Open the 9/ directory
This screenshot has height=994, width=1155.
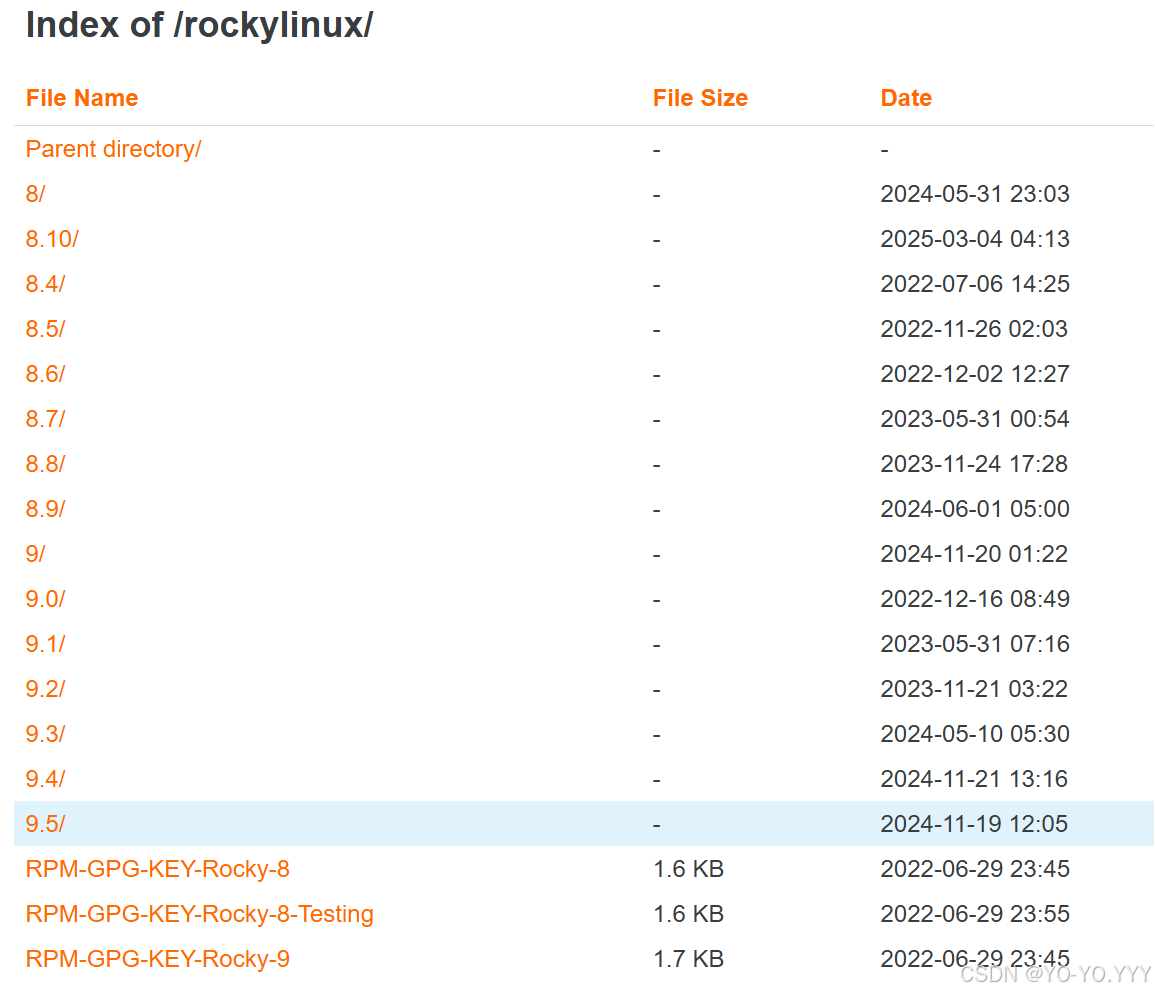click(x=35, y=553)
